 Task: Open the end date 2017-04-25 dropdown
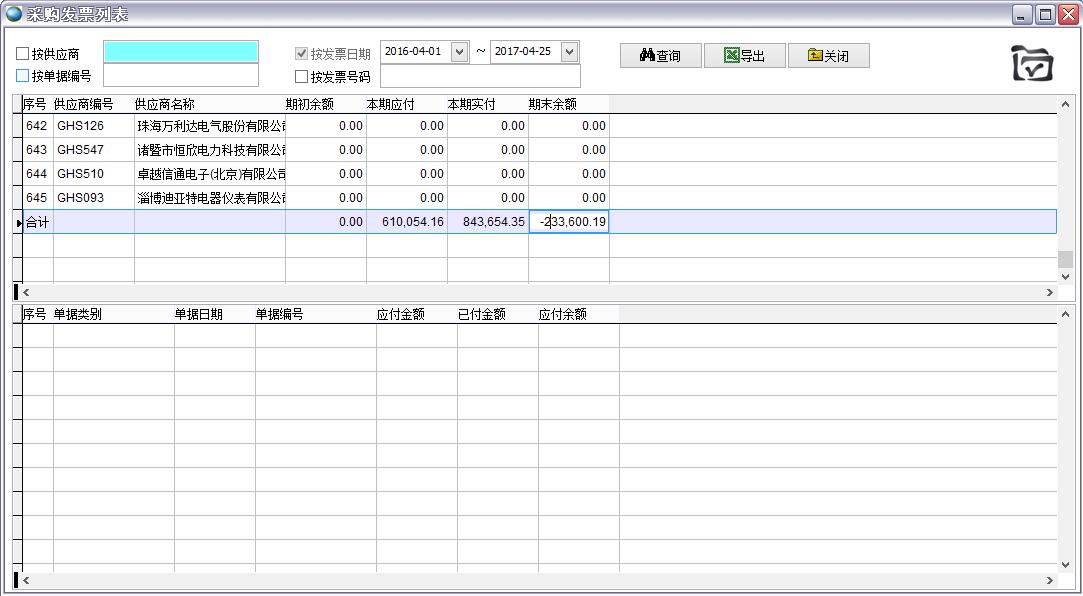[569, 52]
